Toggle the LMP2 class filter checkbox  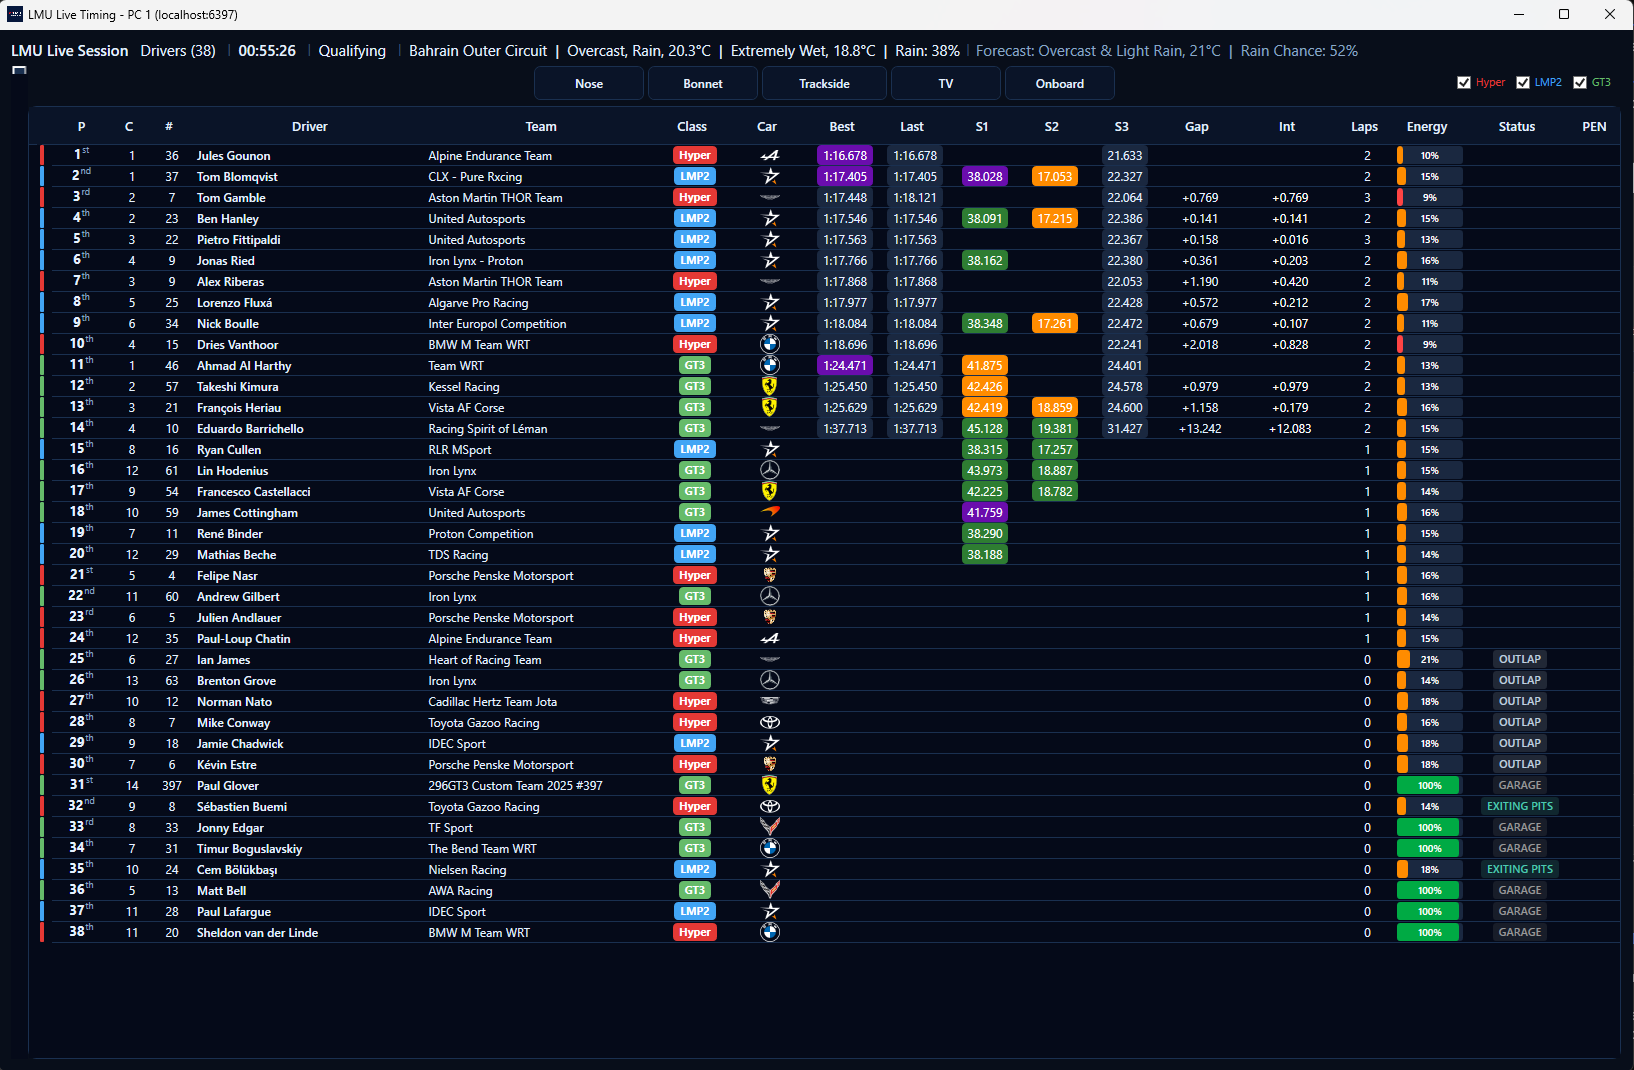coord(1523,83)
